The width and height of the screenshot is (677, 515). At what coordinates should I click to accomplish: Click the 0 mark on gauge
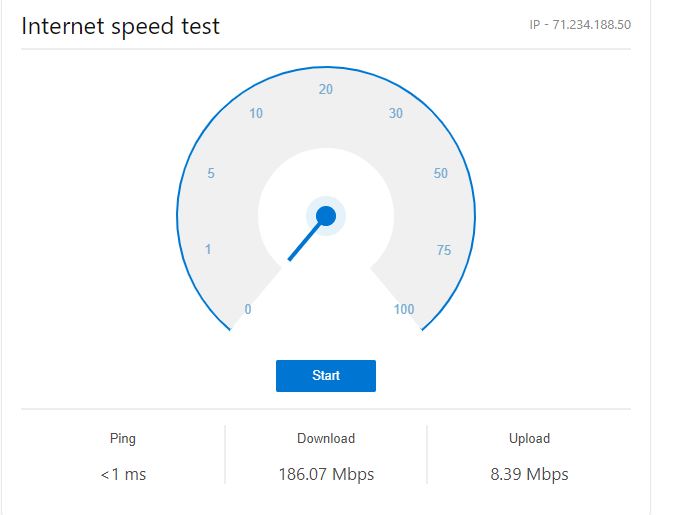pos(248,309)
